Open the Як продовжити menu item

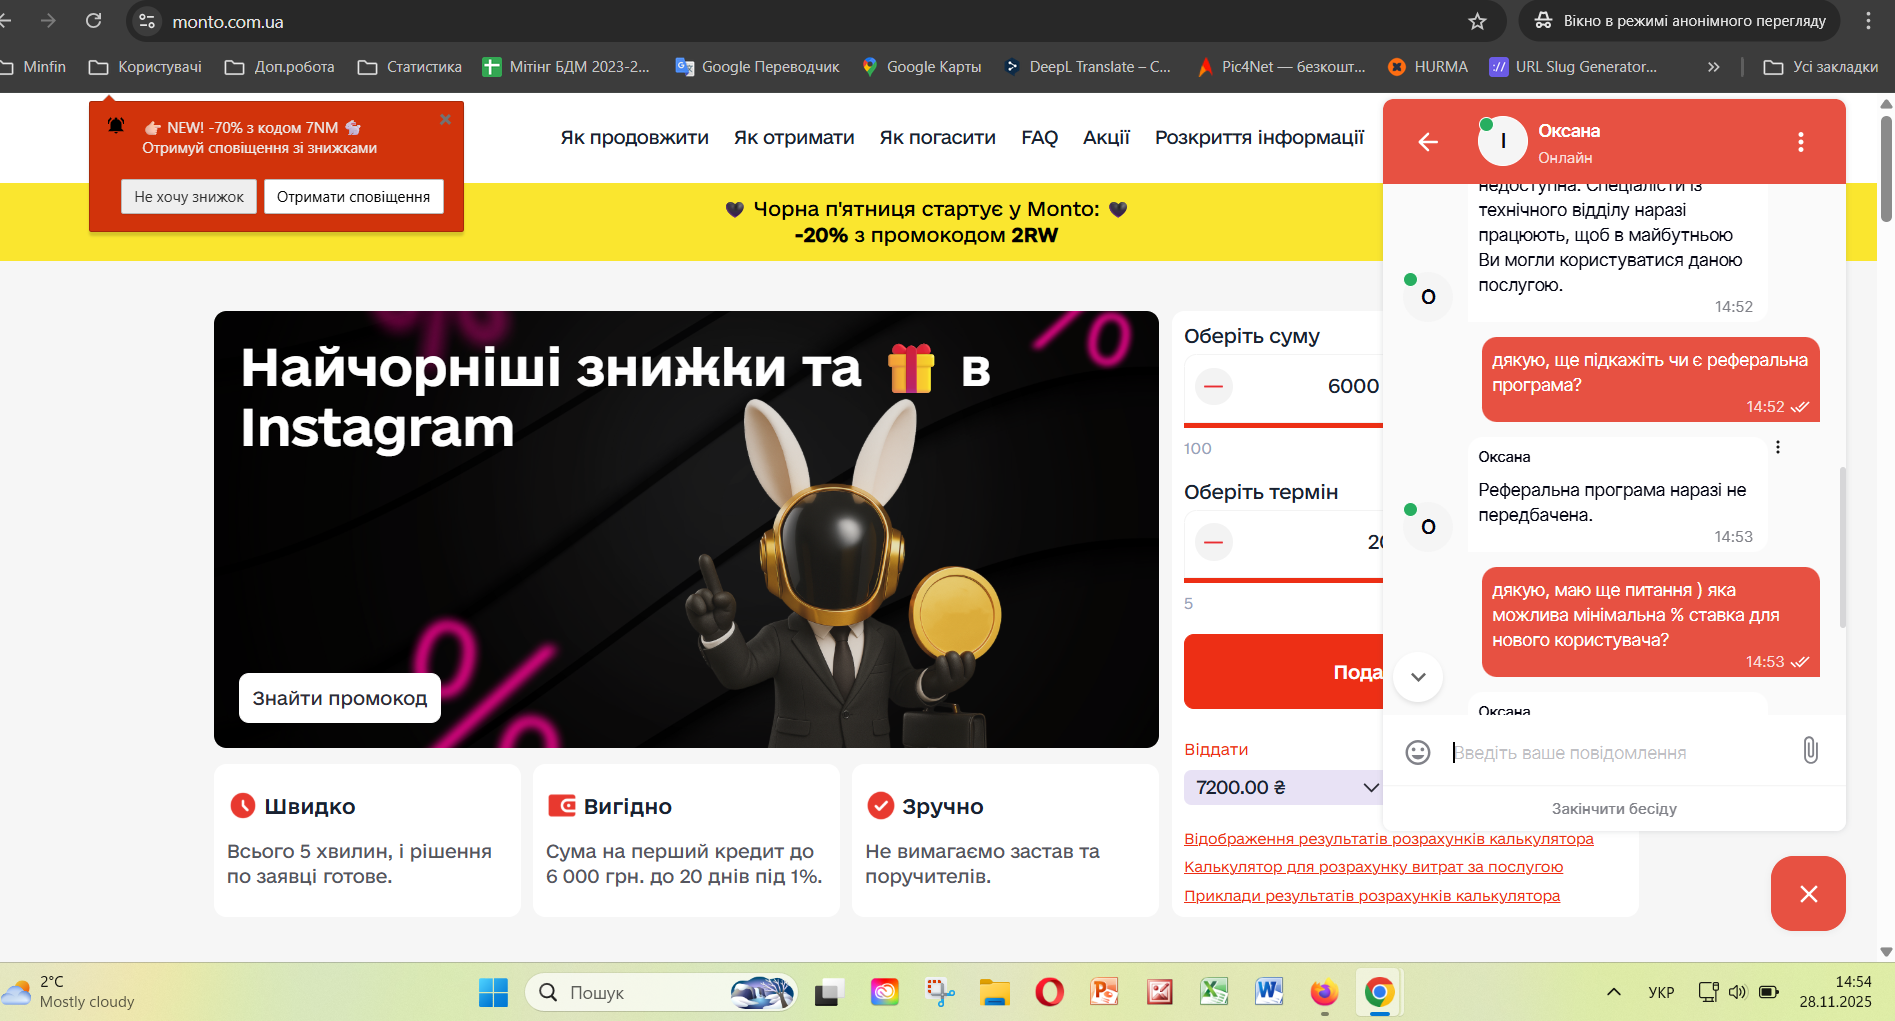point(634,137)
